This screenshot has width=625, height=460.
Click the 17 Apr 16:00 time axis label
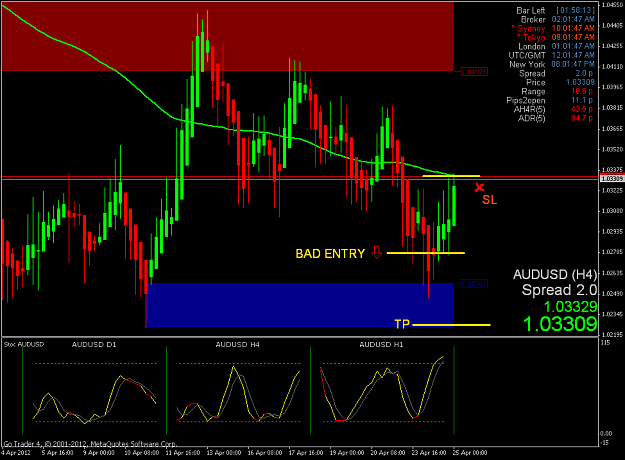tap(306, 453)
